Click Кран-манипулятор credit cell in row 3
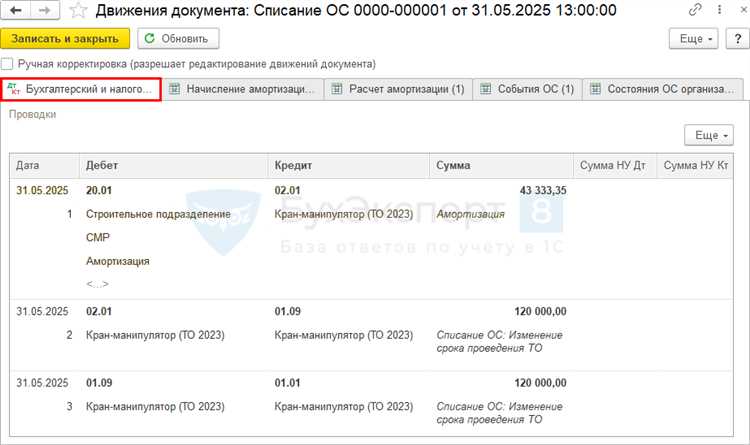The height and width of the screenshot is (445, 750). 343,407
